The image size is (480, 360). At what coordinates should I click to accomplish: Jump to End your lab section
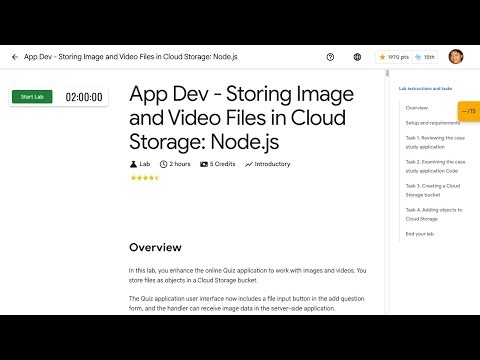[x=420, y=234]
